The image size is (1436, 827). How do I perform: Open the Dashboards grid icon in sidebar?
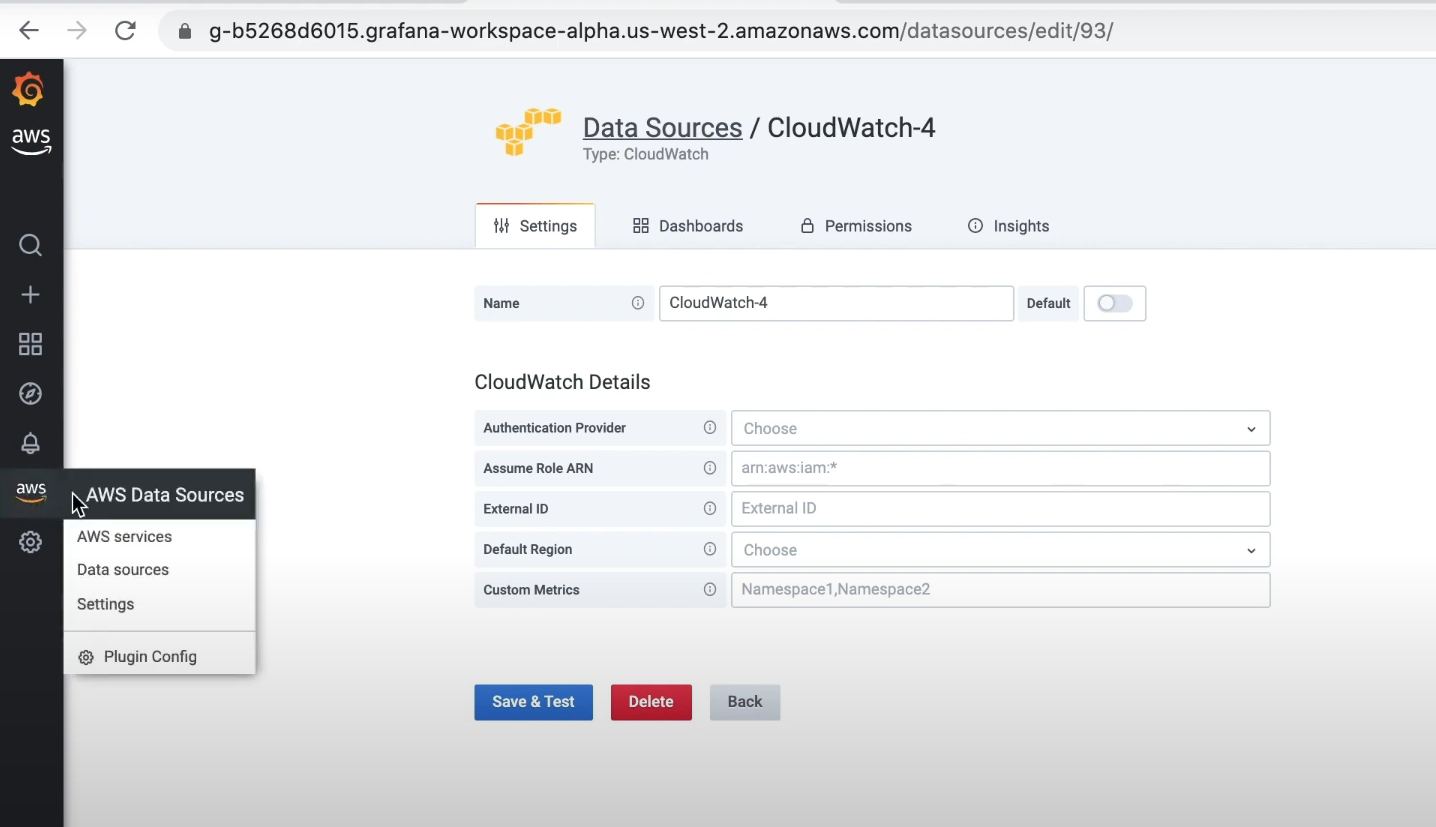click(x=31, y=344)
